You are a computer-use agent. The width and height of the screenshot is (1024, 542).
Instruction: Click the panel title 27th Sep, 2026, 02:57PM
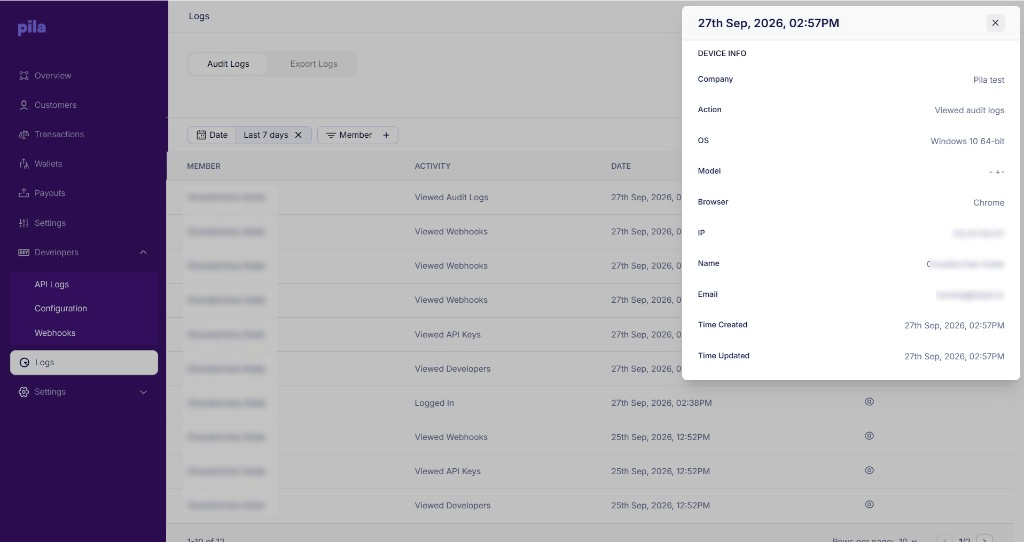click(x=768, y=23)
